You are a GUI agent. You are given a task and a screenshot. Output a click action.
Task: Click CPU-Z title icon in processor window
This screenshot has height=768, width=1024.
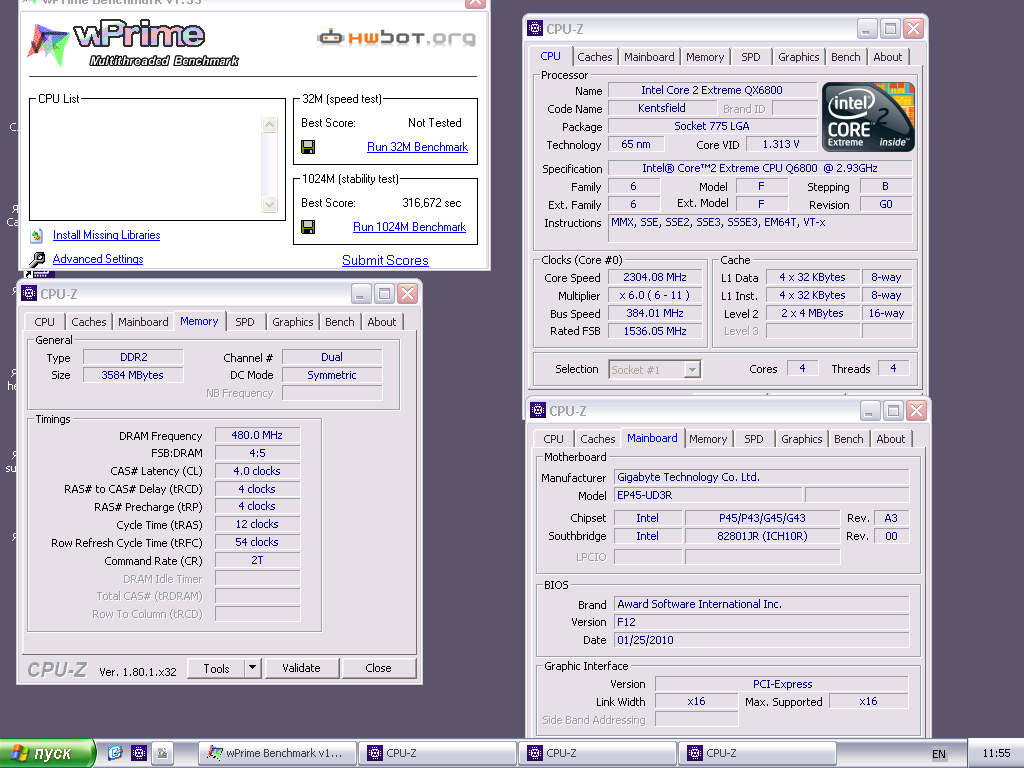(535, 28)
